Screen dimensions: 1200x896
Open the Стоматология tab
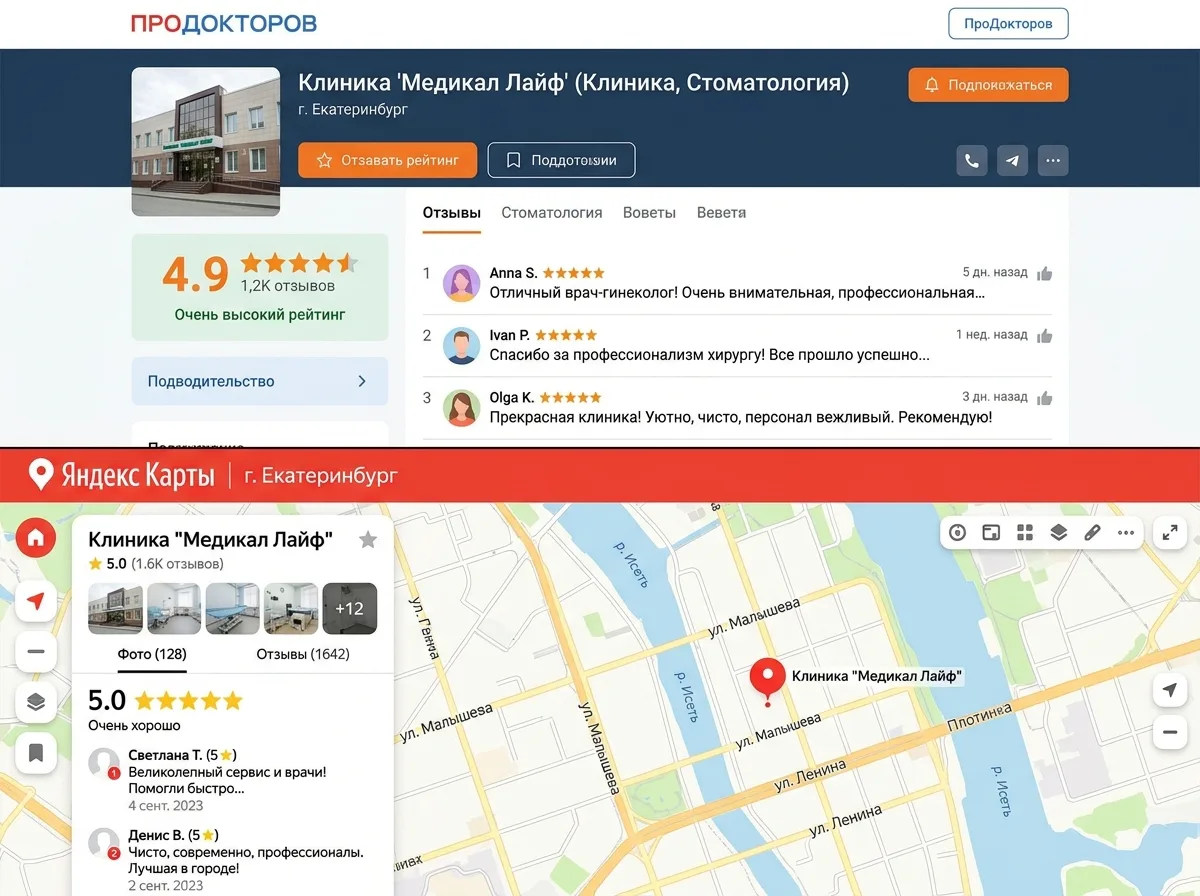click(552, 213)
